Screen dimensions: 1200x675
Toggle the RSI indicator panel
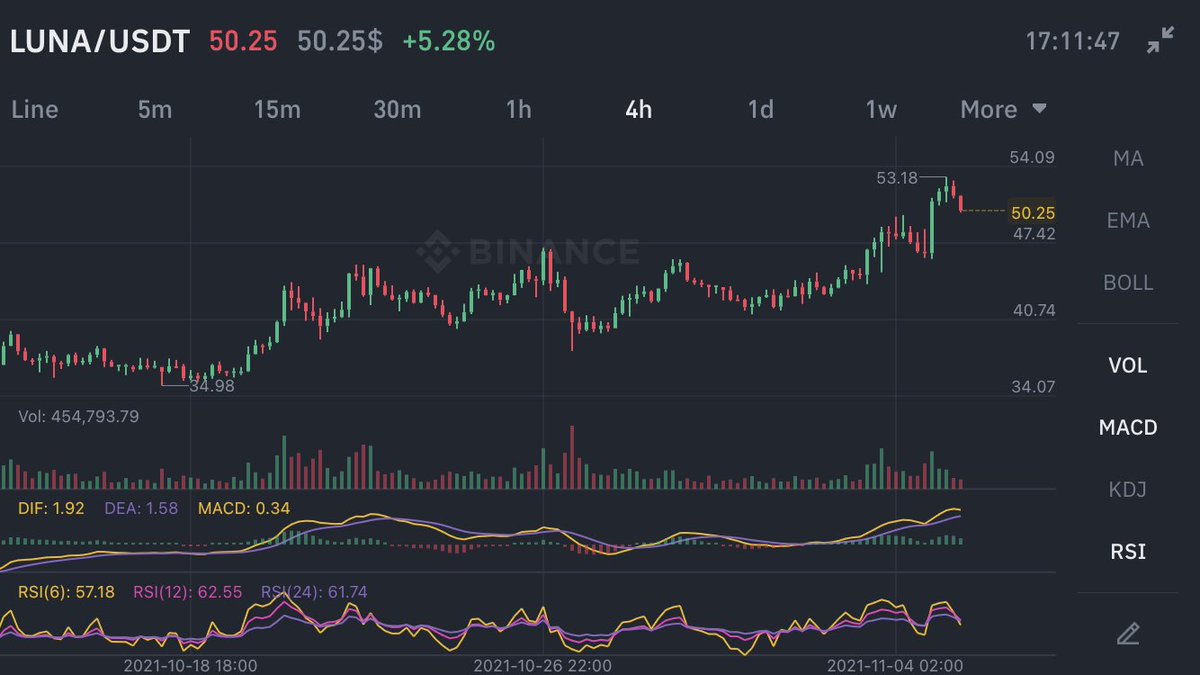pos(1128,551)
